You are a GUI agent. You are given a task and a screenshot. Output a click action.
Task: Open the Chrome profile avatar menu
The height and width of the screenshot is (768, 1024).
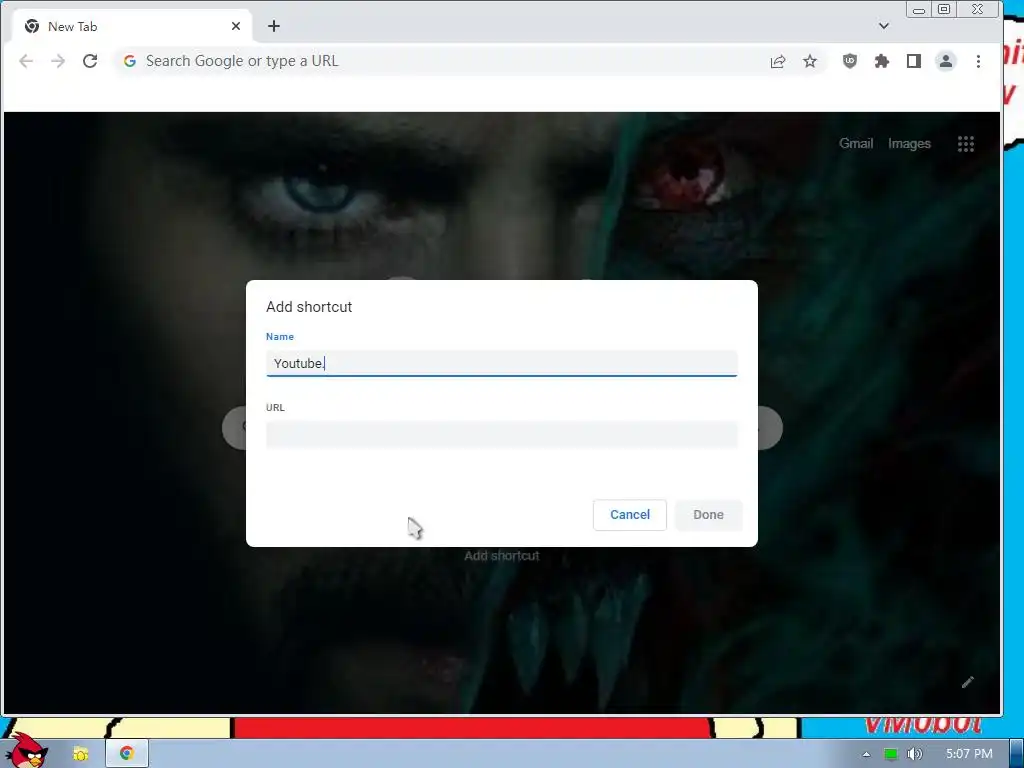(x=946, y=61)
